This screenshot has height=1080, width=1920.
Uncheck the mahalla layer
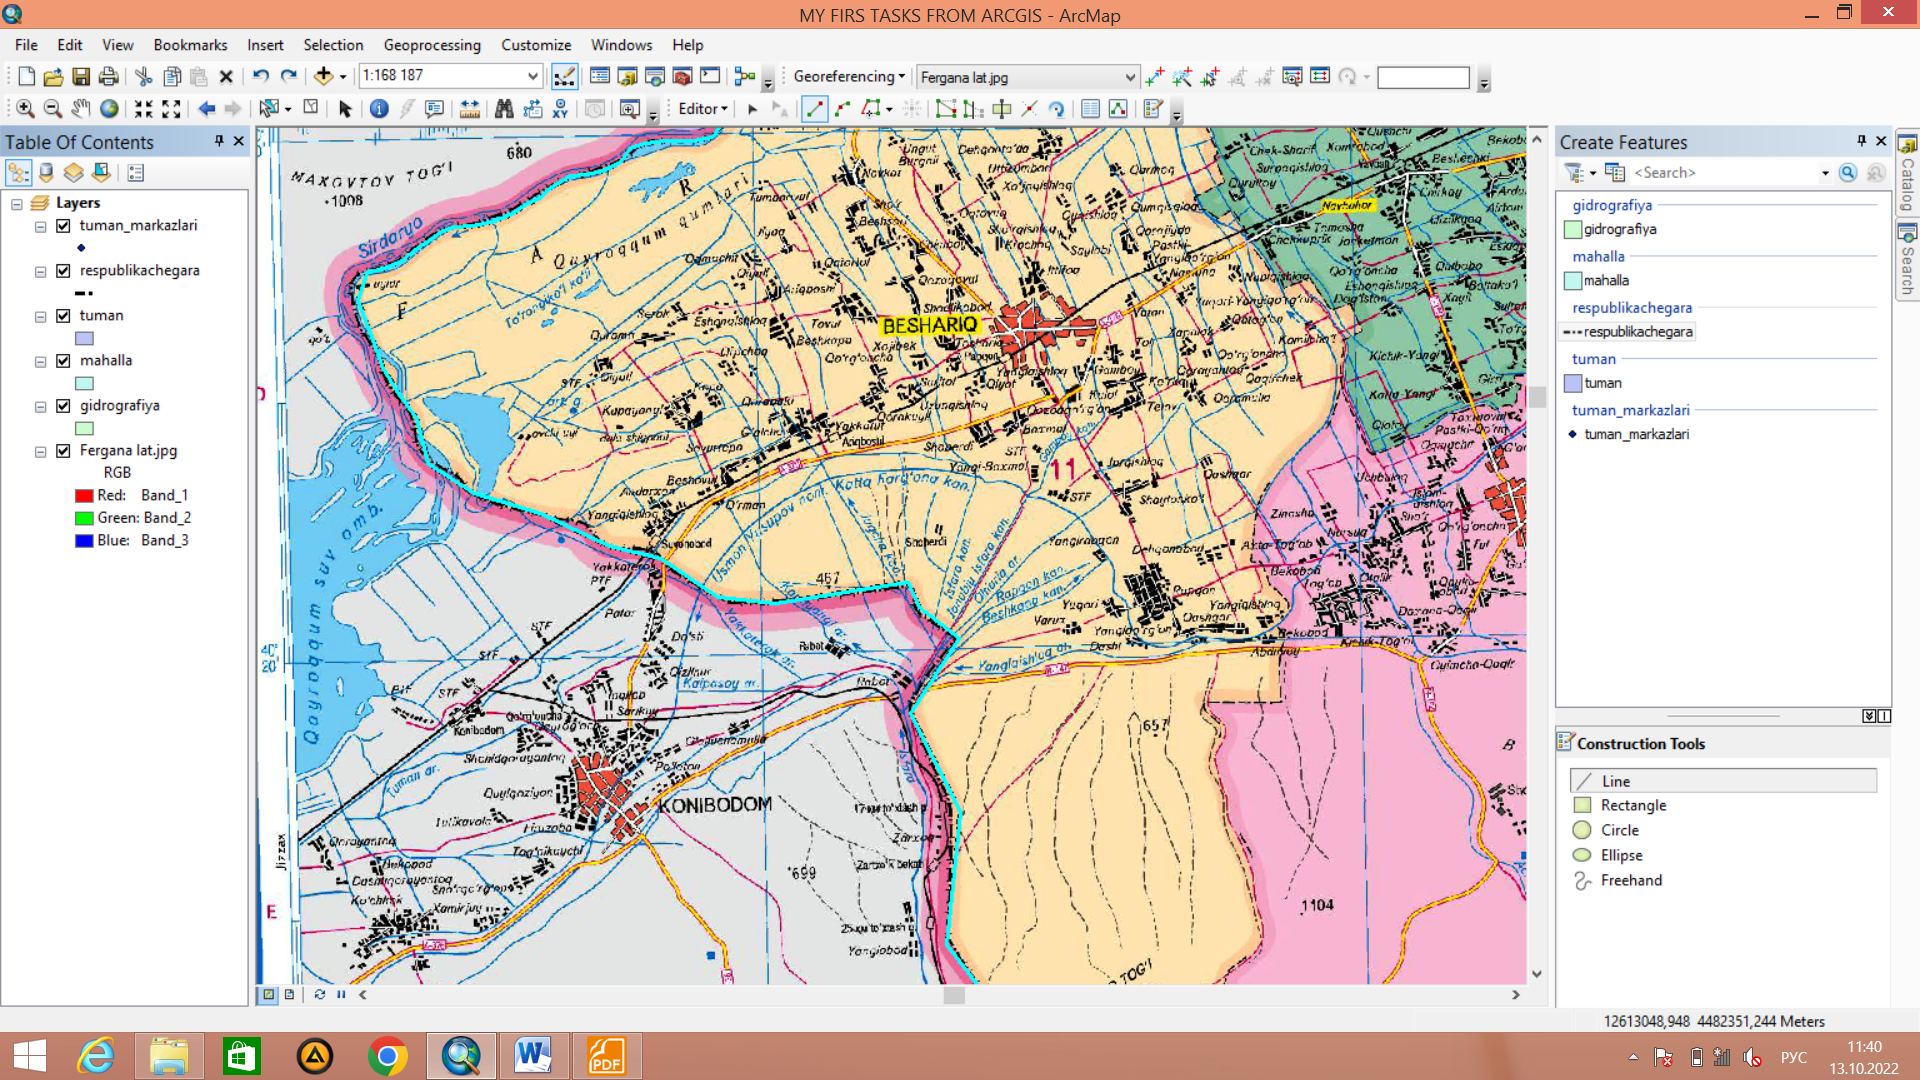click(63, 361)
